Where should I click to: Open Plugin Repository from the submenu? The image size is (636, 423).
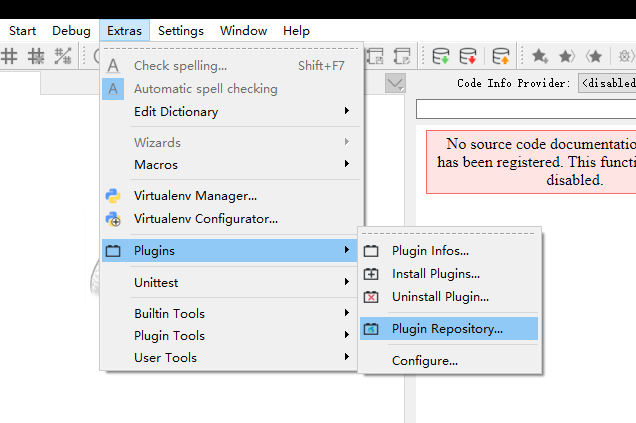click(x=449, y=329)
